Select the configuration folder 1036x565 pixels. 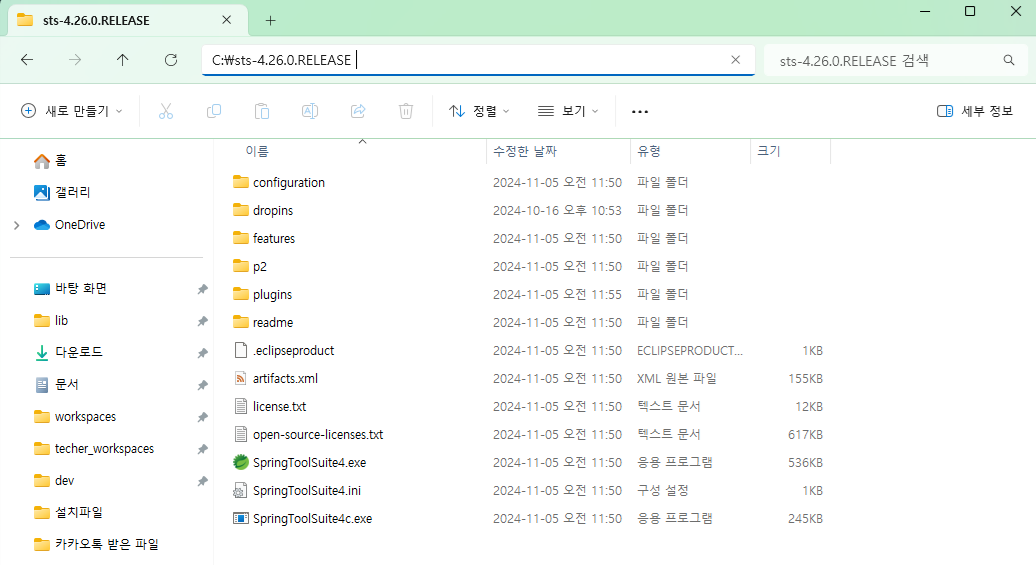coord(279,182)
